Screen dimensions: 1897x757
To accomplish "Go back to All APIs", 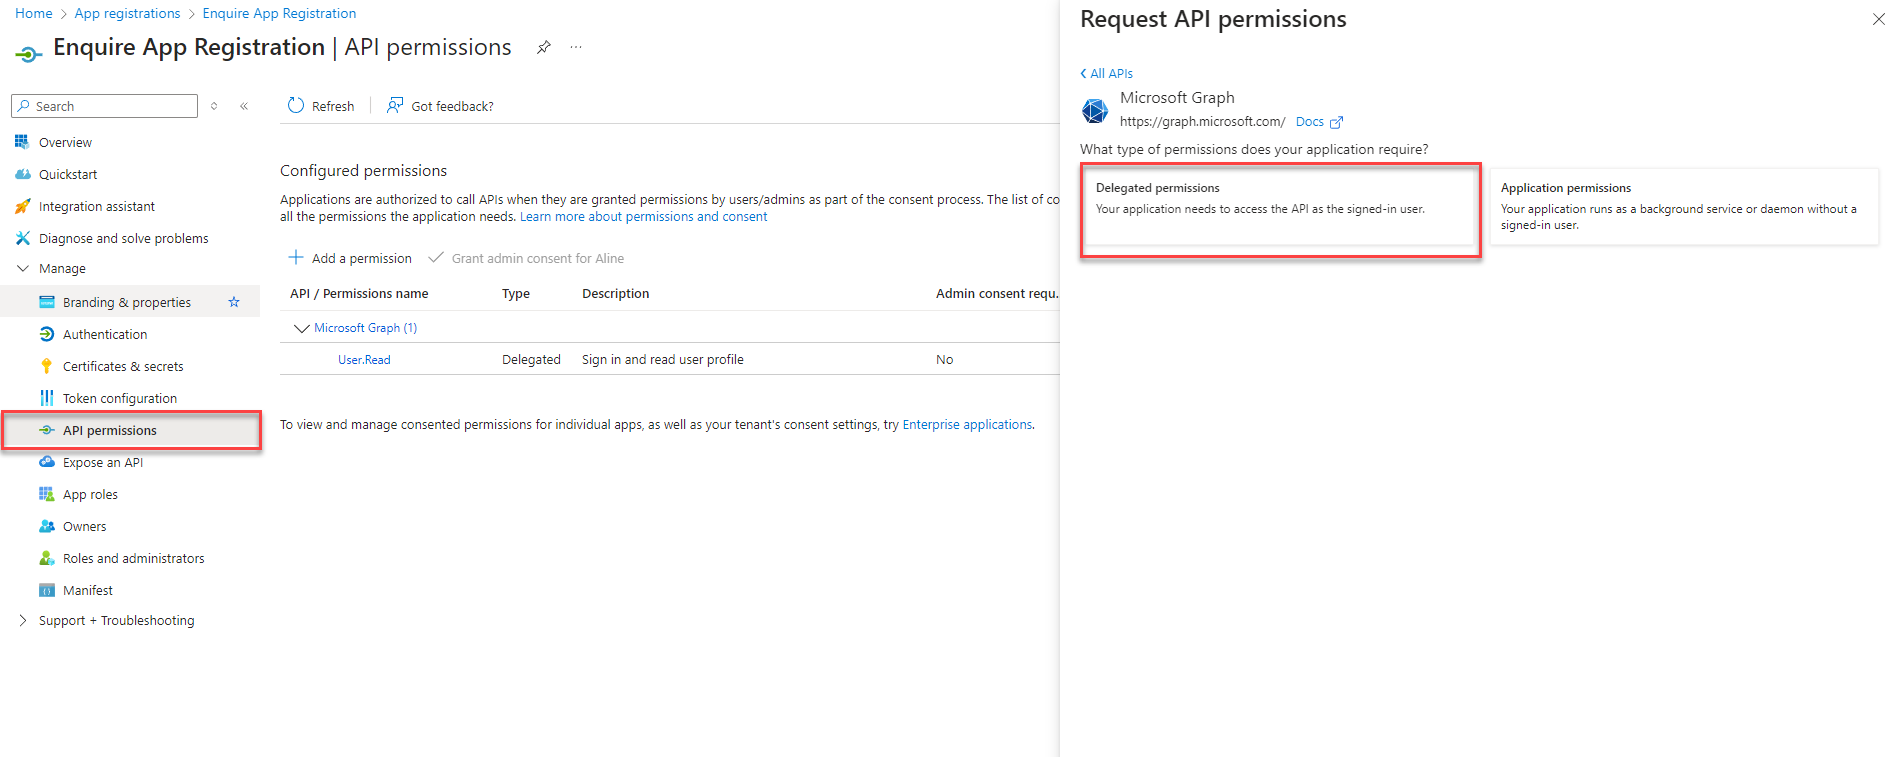I will click(1106, 73).
